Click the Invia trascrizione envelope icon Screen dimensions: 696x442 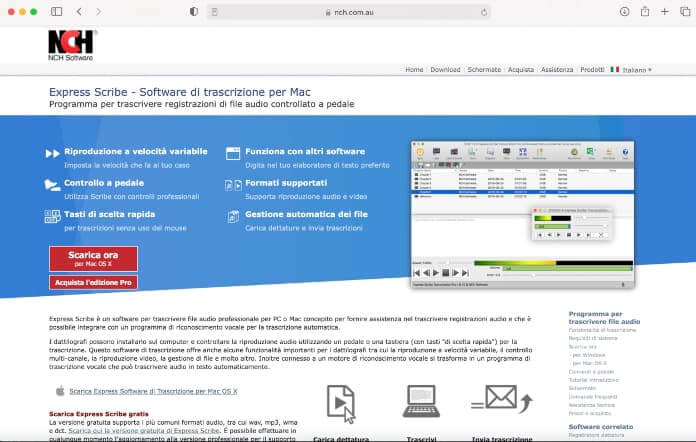pyautogui.click(x=502, y=398)
